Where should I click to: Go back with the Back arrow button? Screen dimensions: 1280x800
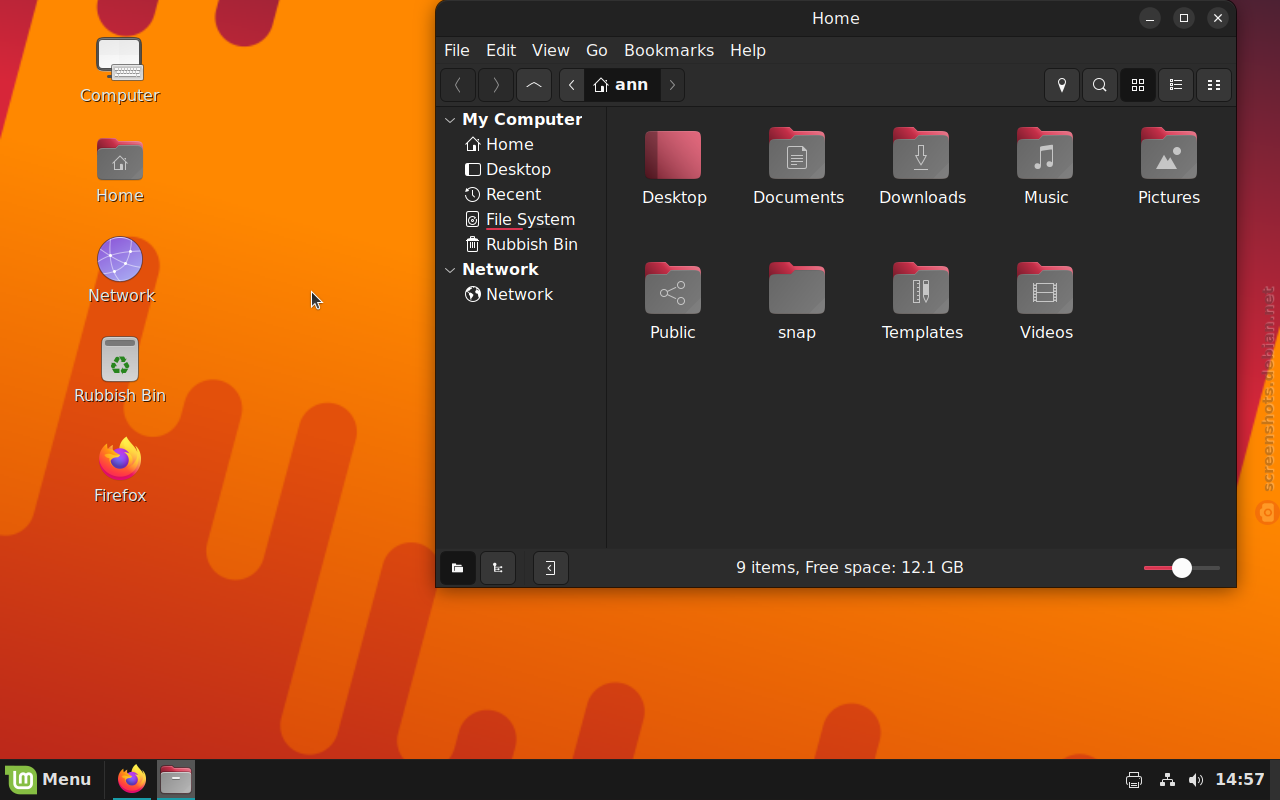[458, 85]
